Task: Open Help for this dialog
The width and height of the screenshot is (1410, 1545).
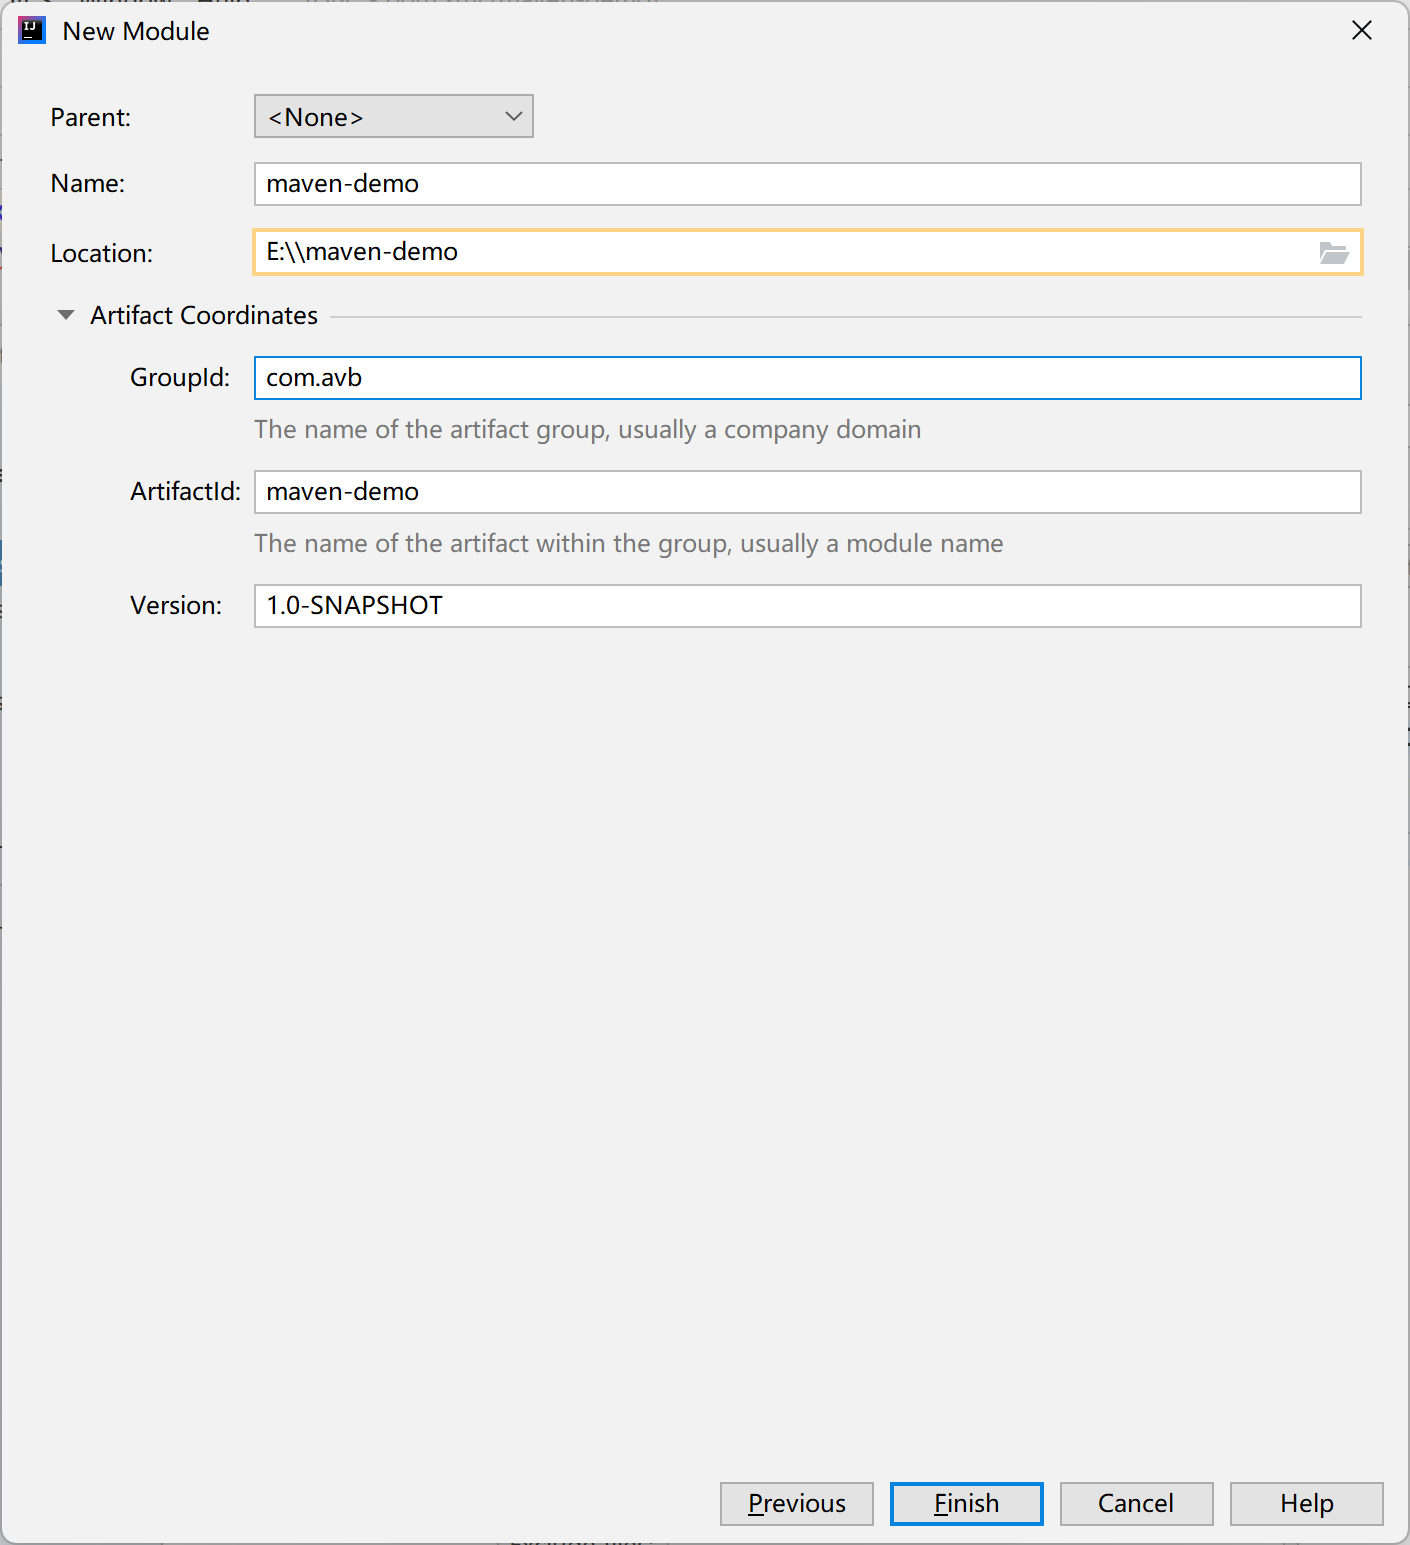Action: pos(1306,1503)
